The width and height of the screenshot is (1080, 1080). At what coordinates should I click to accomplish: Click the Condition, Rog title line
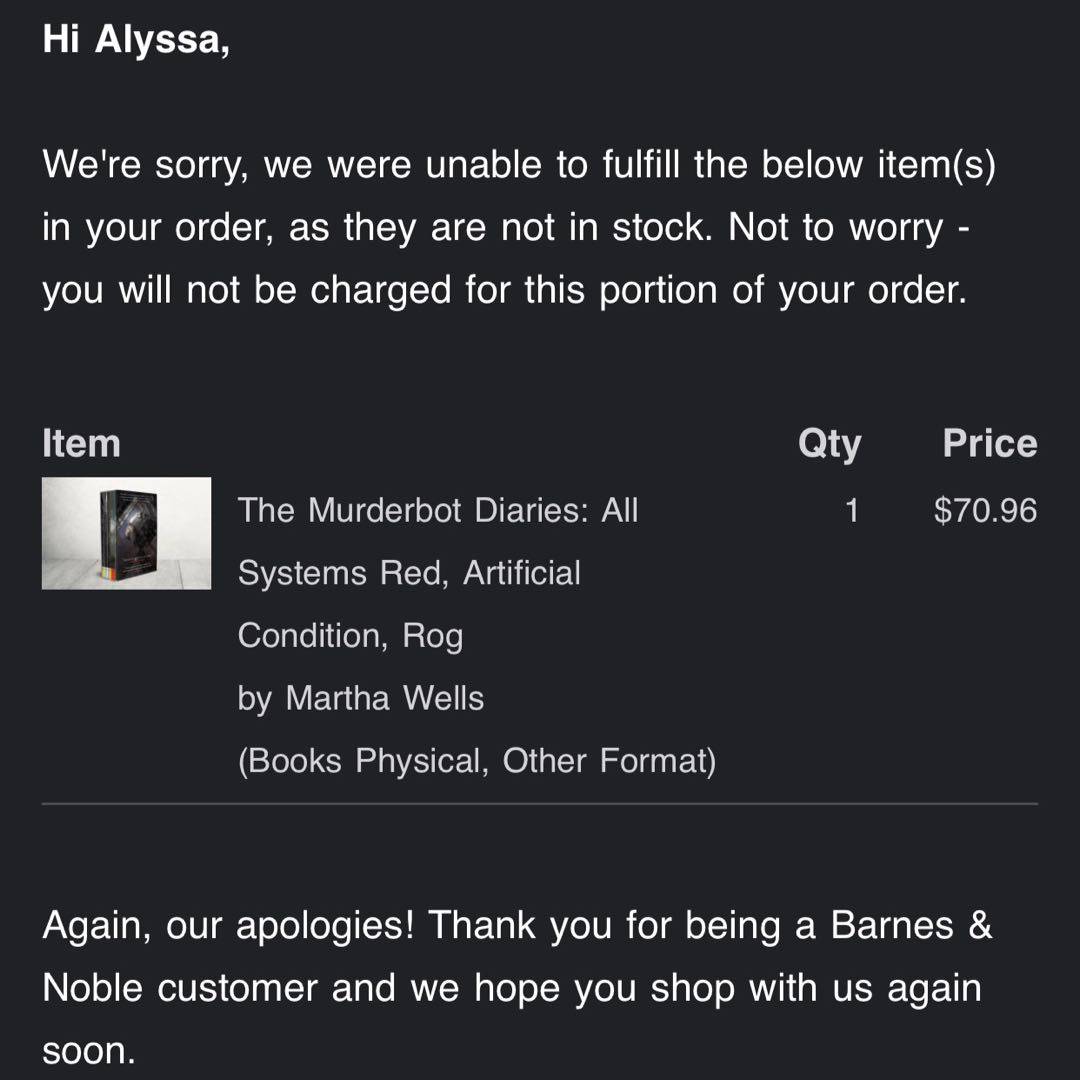click(350, 636)
